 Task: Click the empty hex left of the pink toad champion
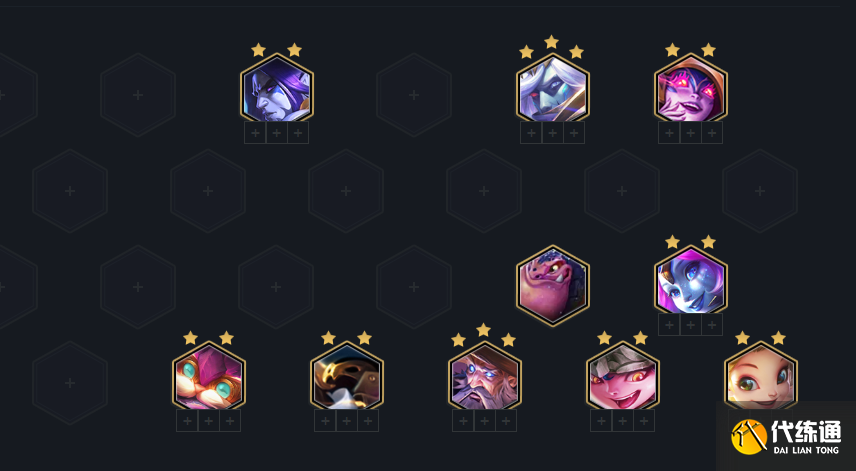[414, 287]
